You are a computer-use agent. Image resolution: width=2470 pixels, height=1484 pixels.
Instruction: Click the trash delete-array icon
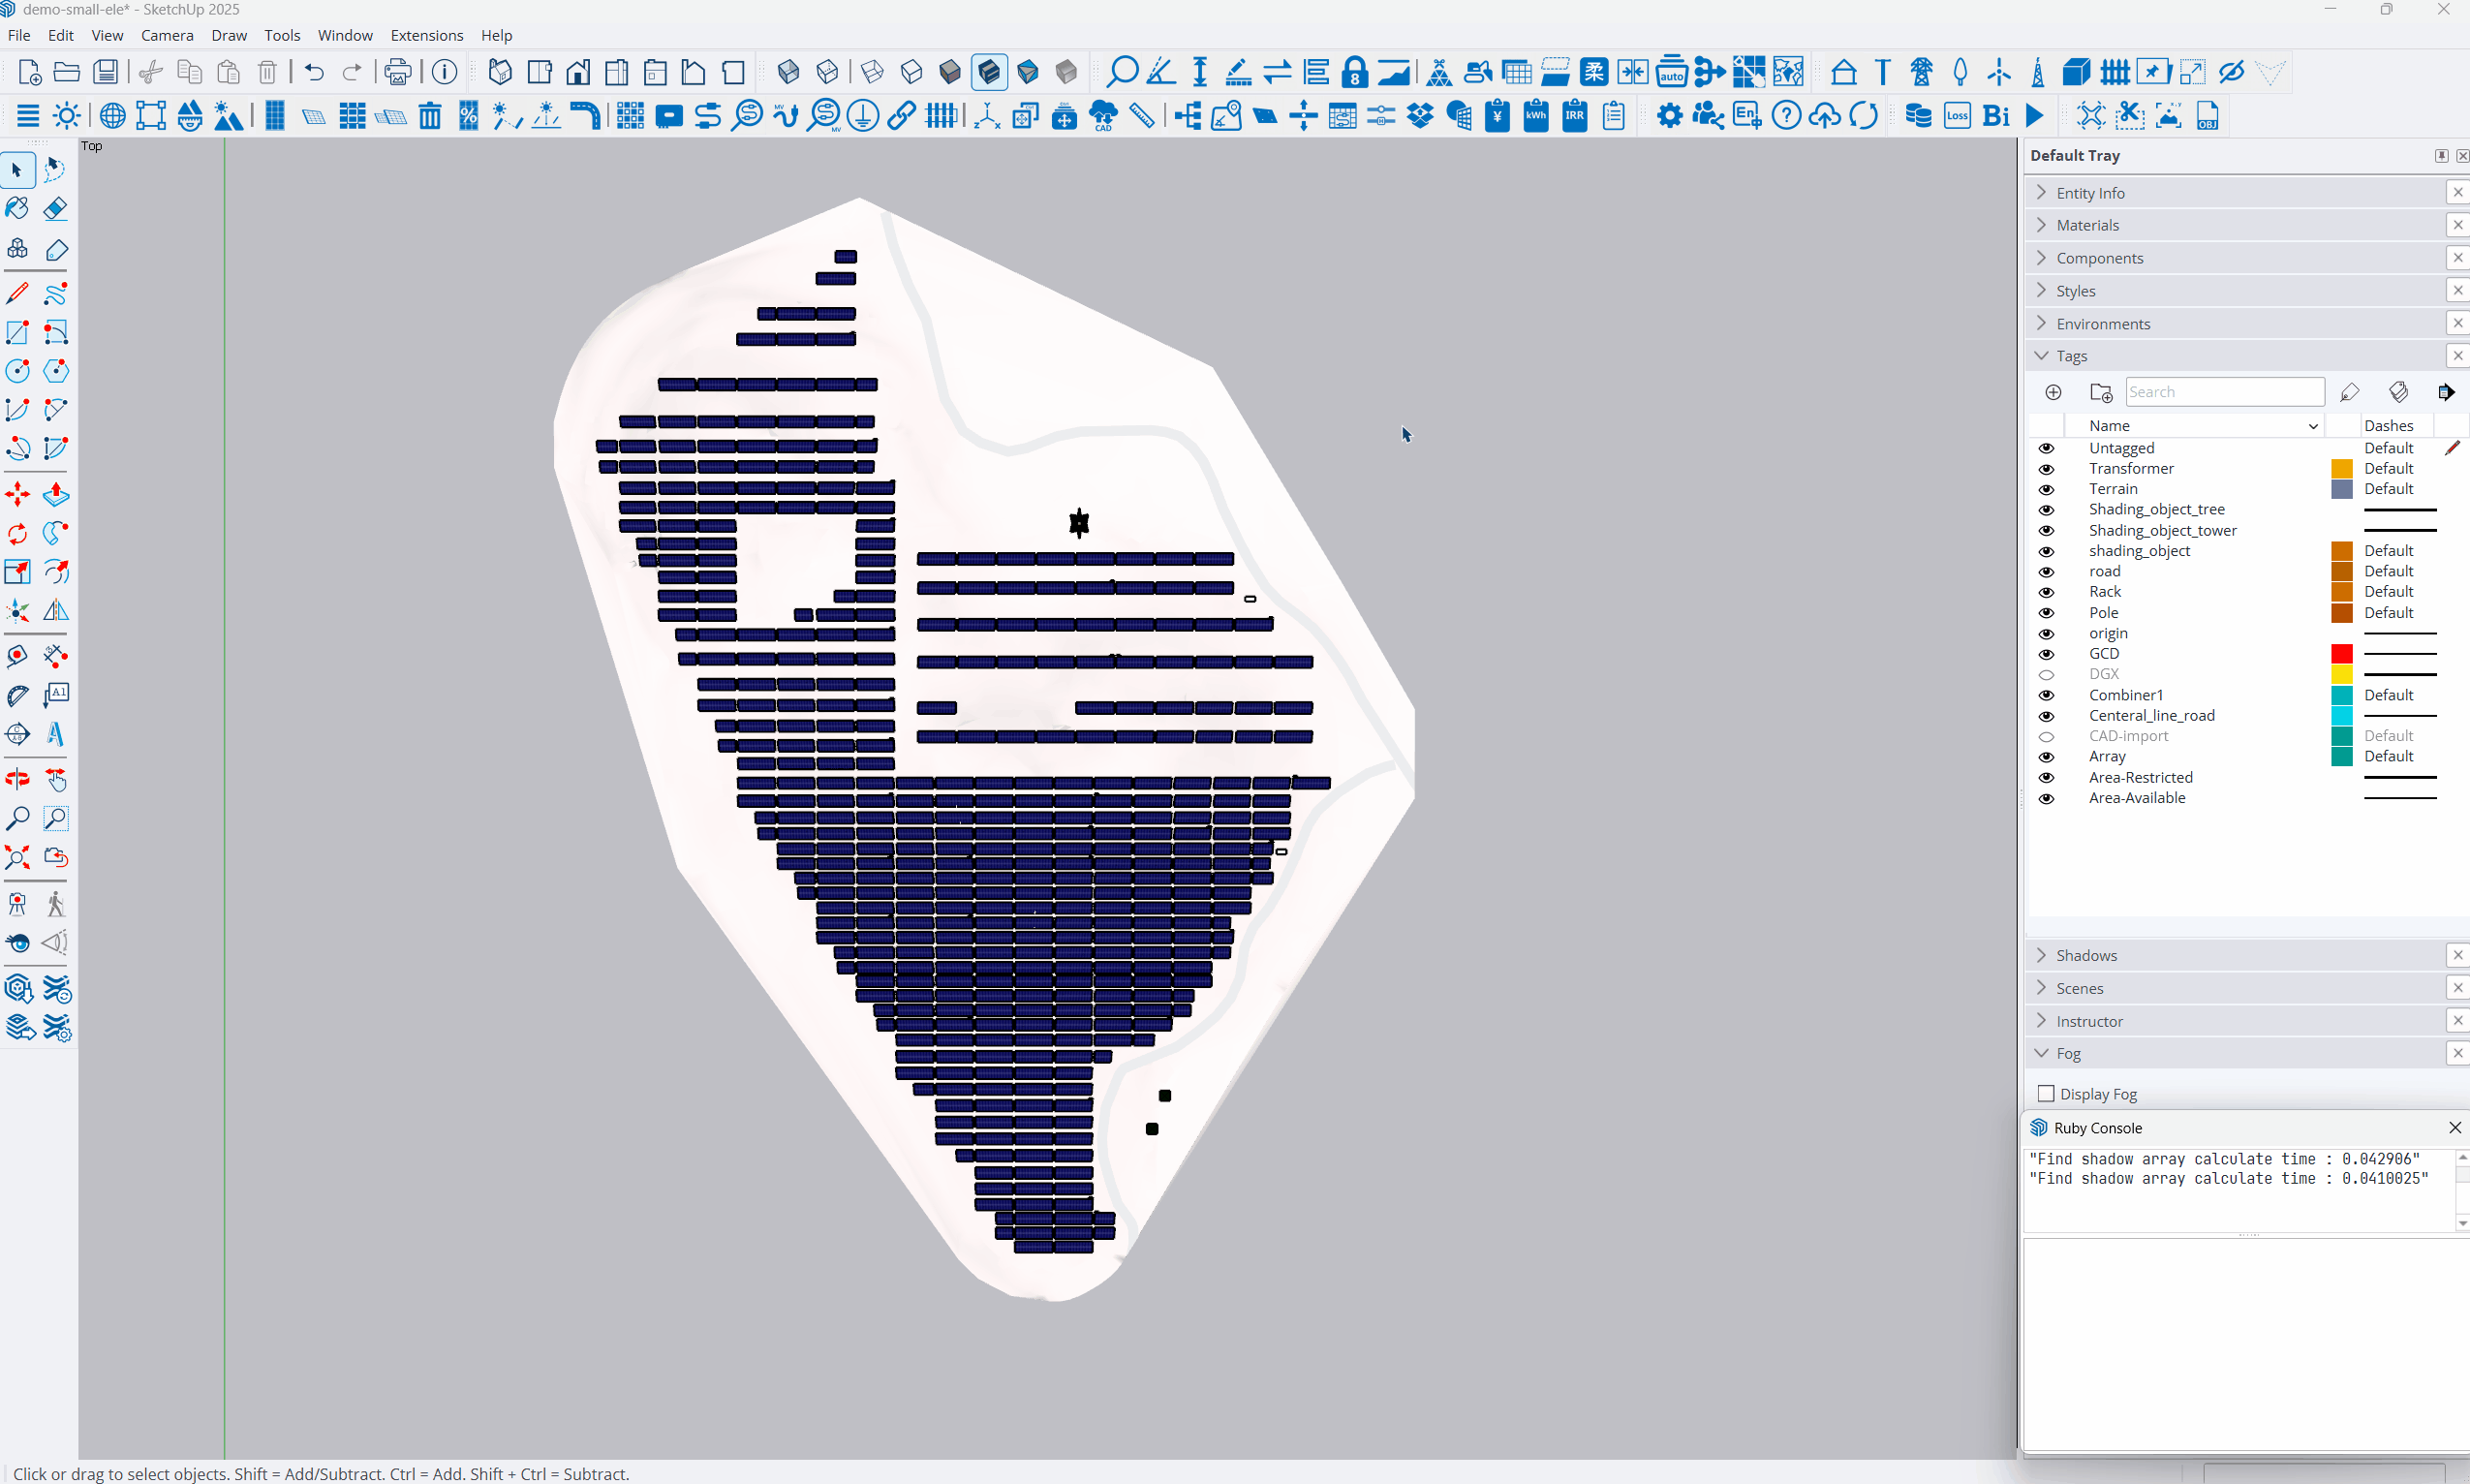point(430,116)
